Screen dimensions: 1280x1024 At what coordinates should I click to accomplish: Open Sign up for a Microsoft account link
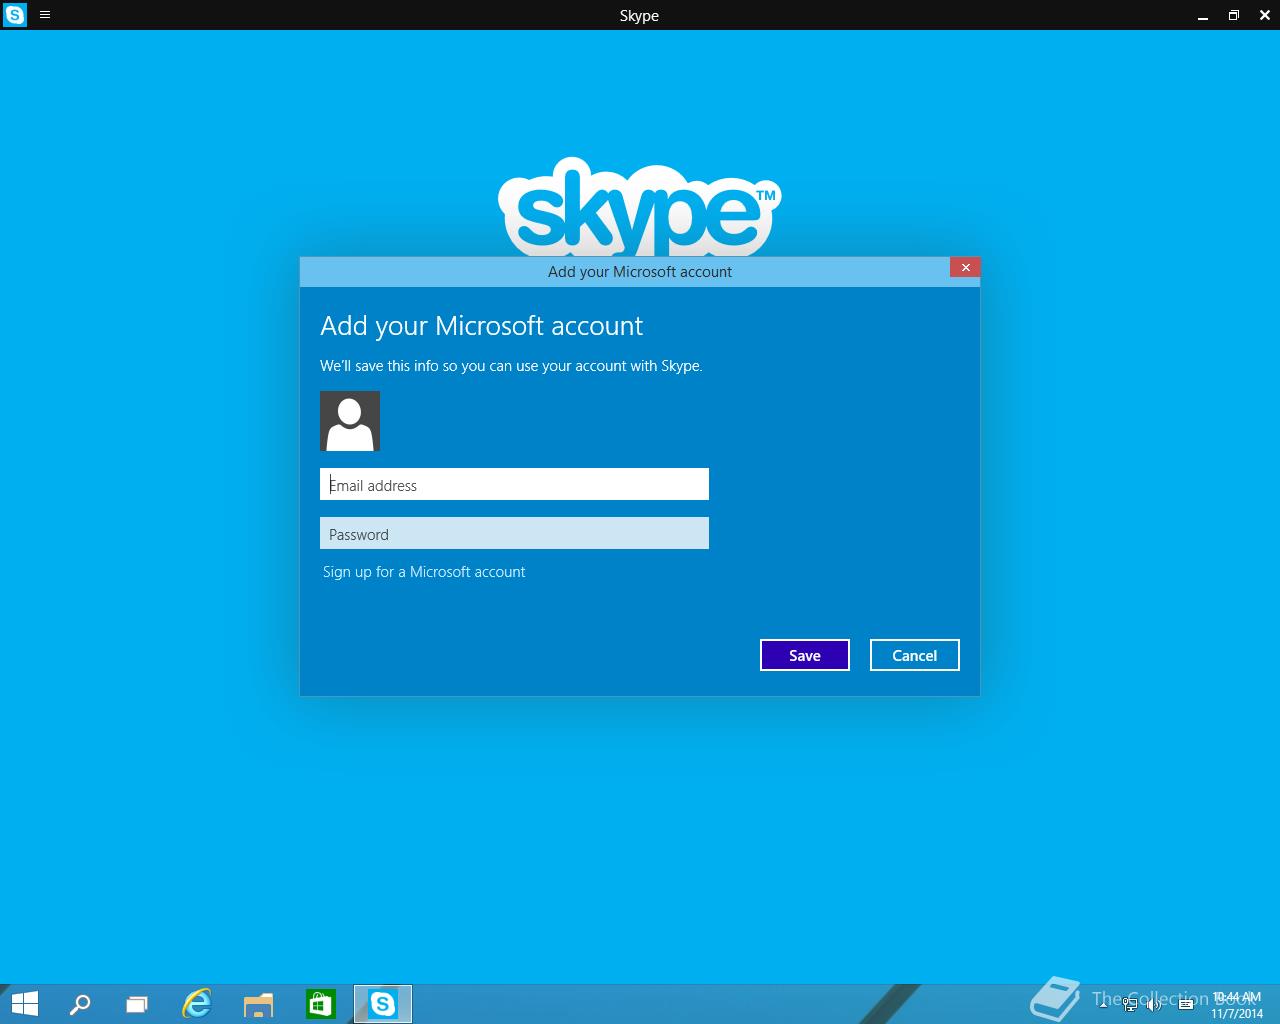point(424,572)
